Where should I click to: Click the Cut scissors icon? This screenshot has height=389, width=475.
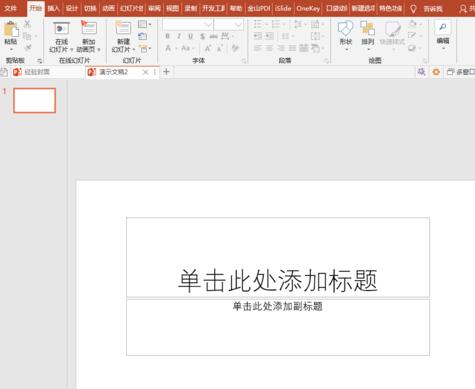click(x=28, y=24)
